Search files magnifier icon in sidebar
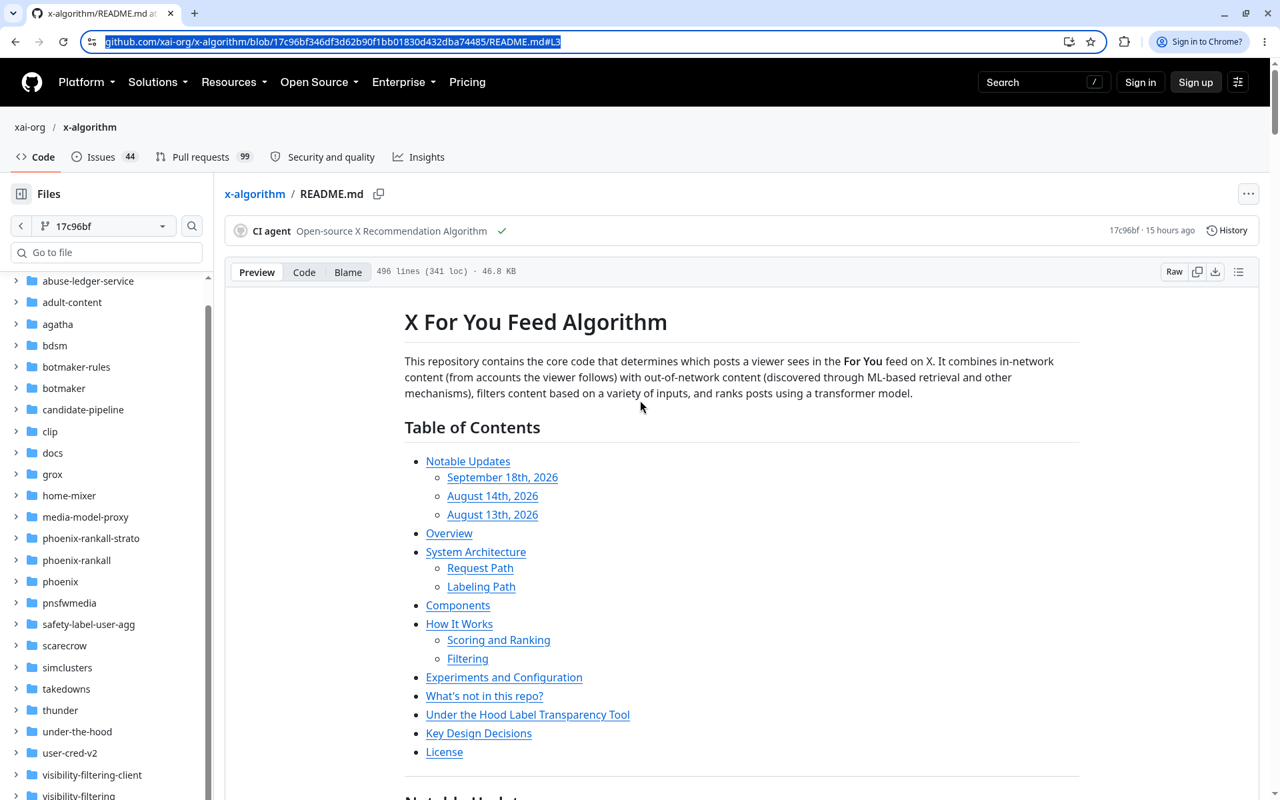 click(192, 226)
